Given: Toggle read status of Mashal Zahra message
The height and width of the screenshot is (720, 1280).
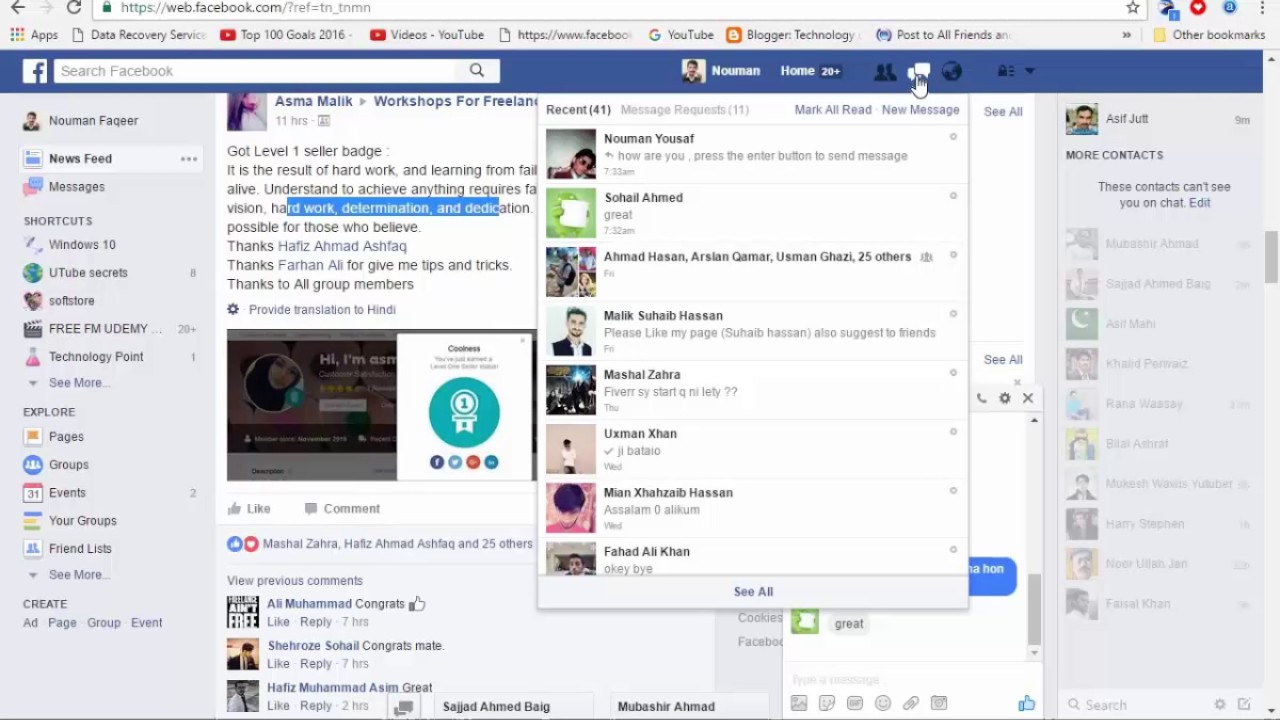Looking at the screenshot, I should click(953, 373).
